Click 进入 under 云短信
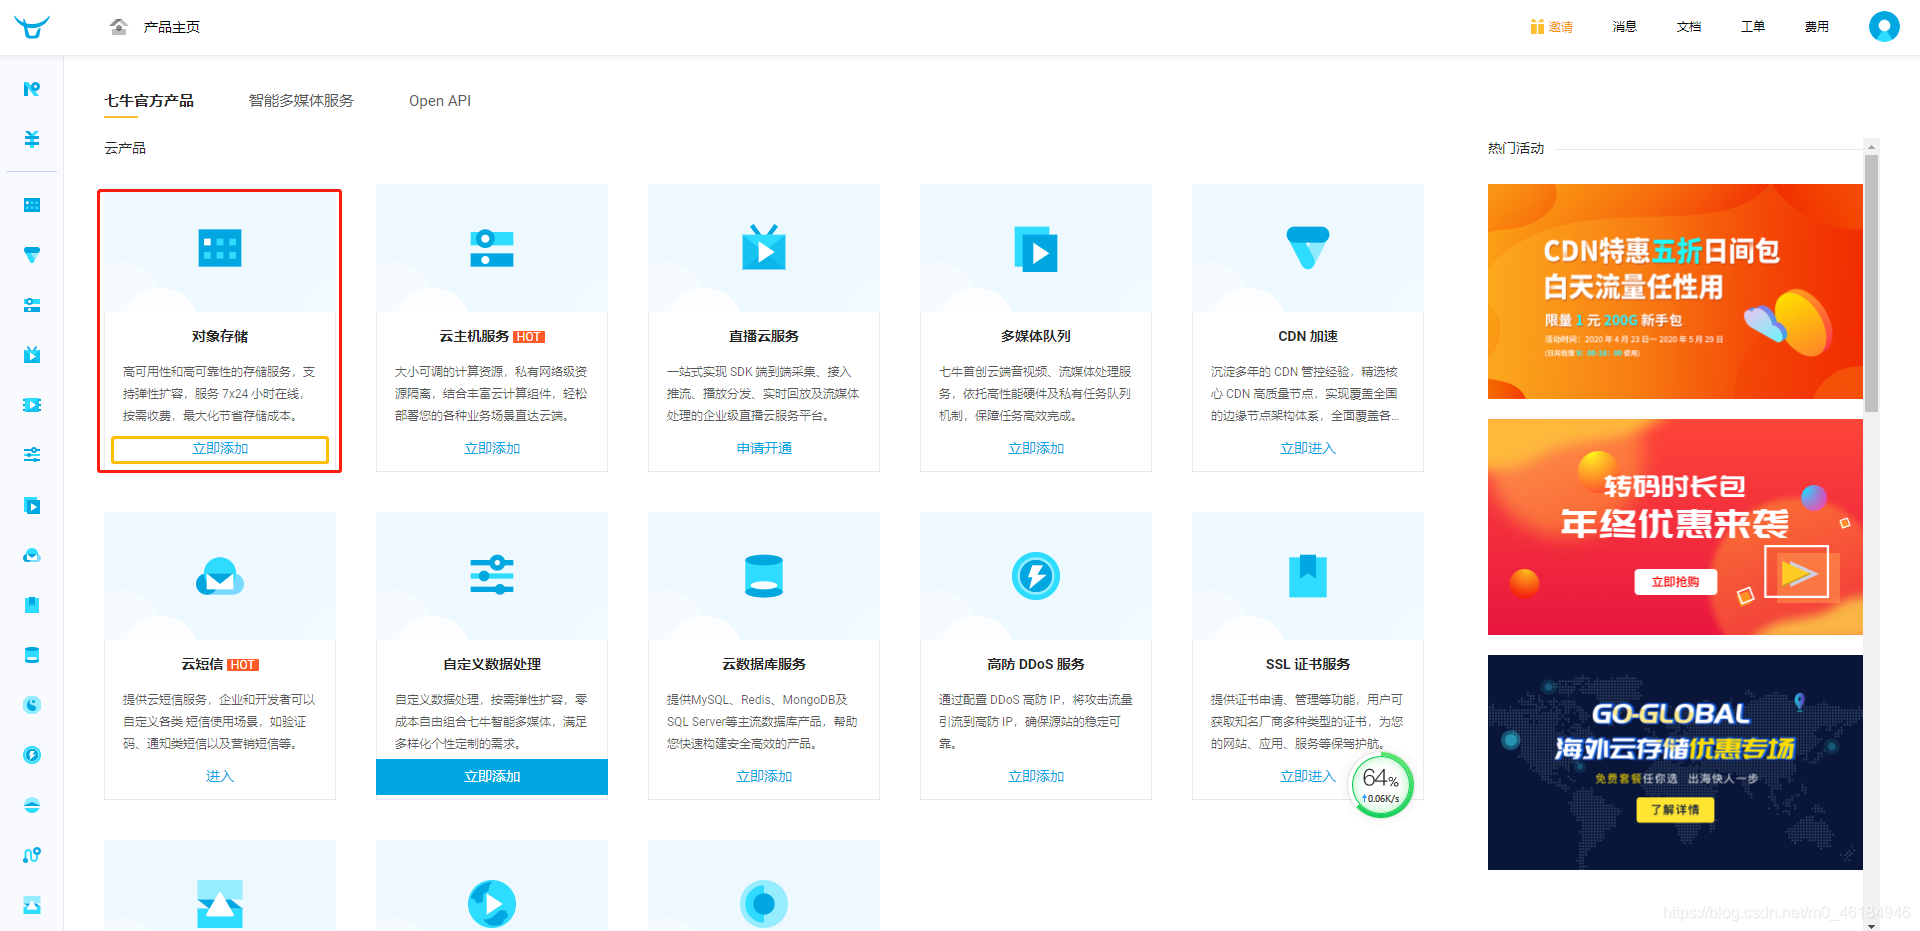This screenshot has width=1920, height=931. [220, 777]
